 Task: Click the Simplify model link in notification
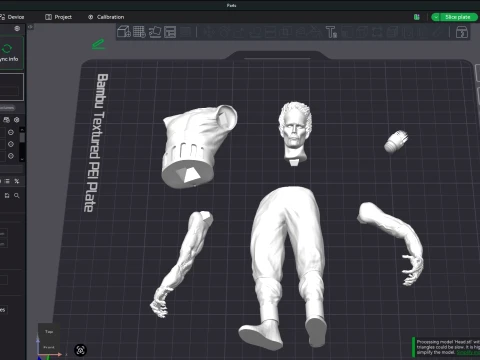click(468, 352)
